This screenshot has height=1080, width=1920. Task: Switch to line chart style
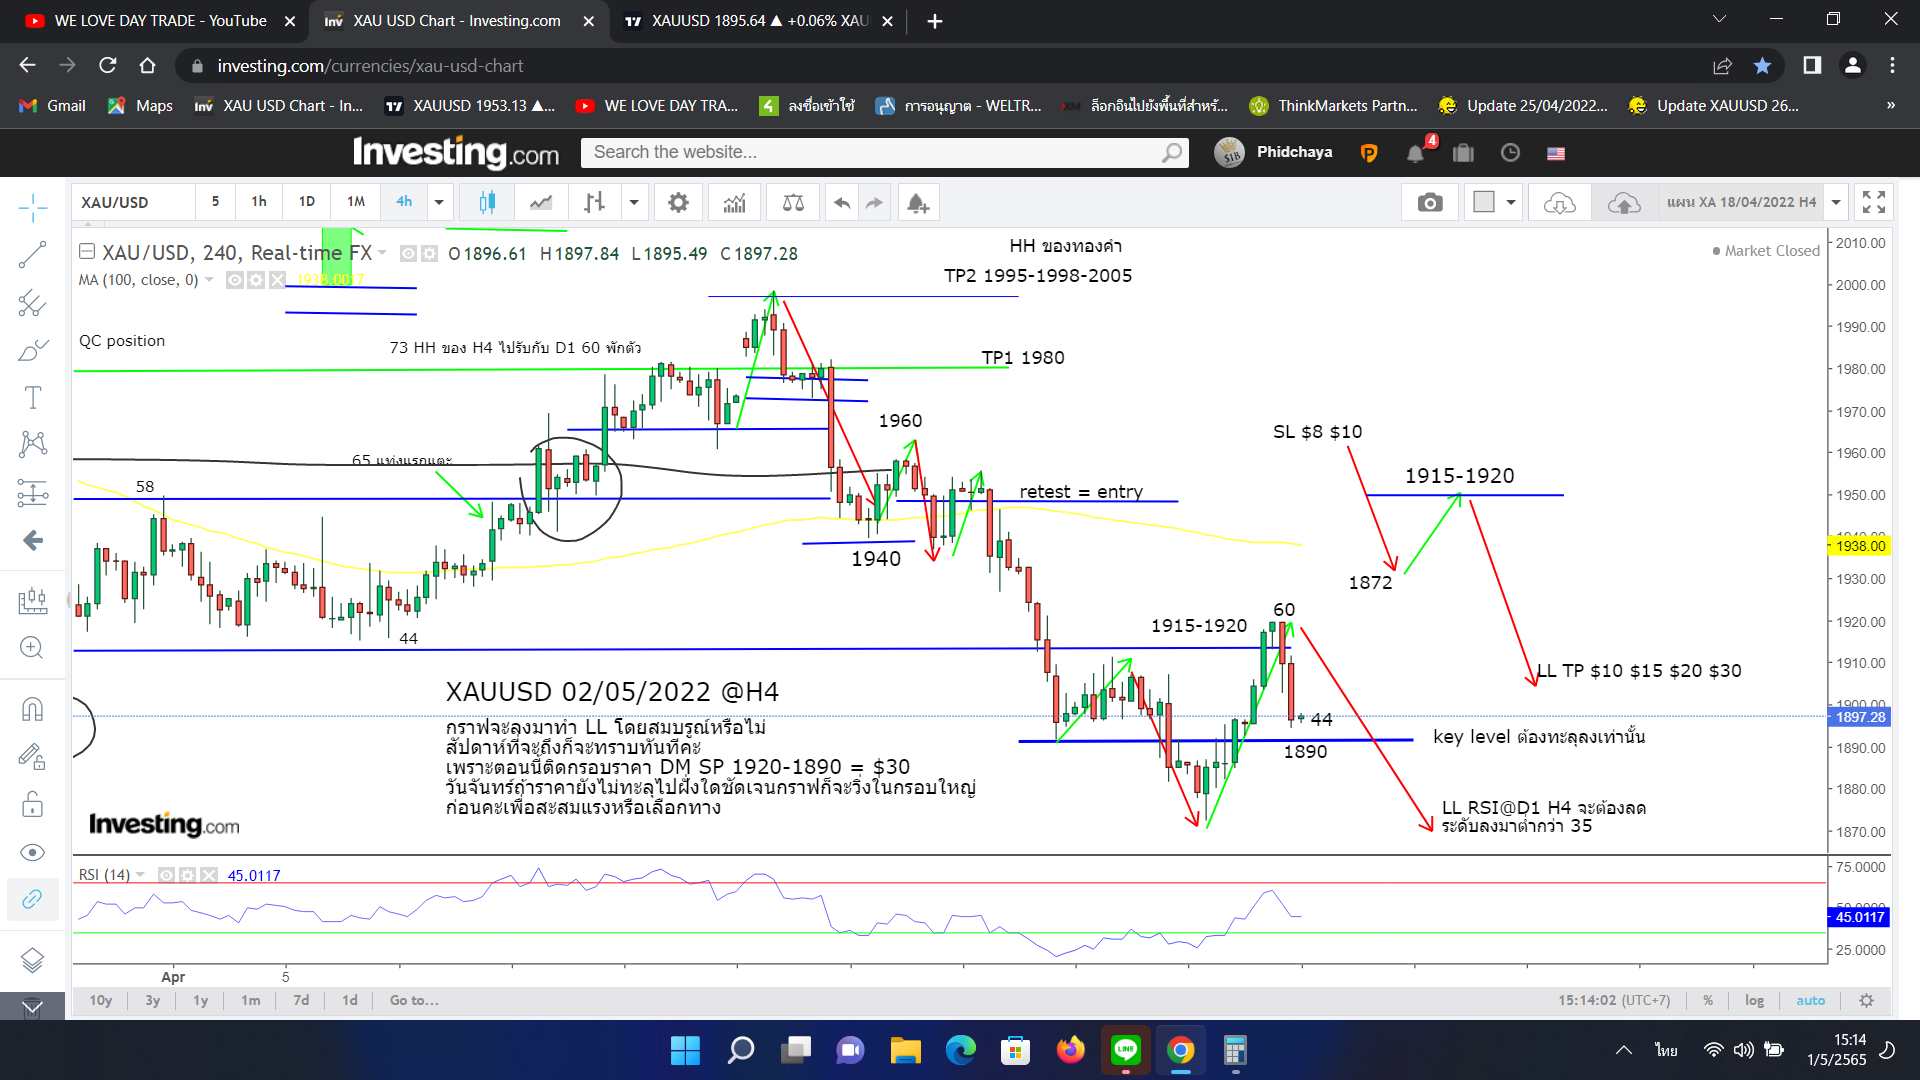[541, 202]
